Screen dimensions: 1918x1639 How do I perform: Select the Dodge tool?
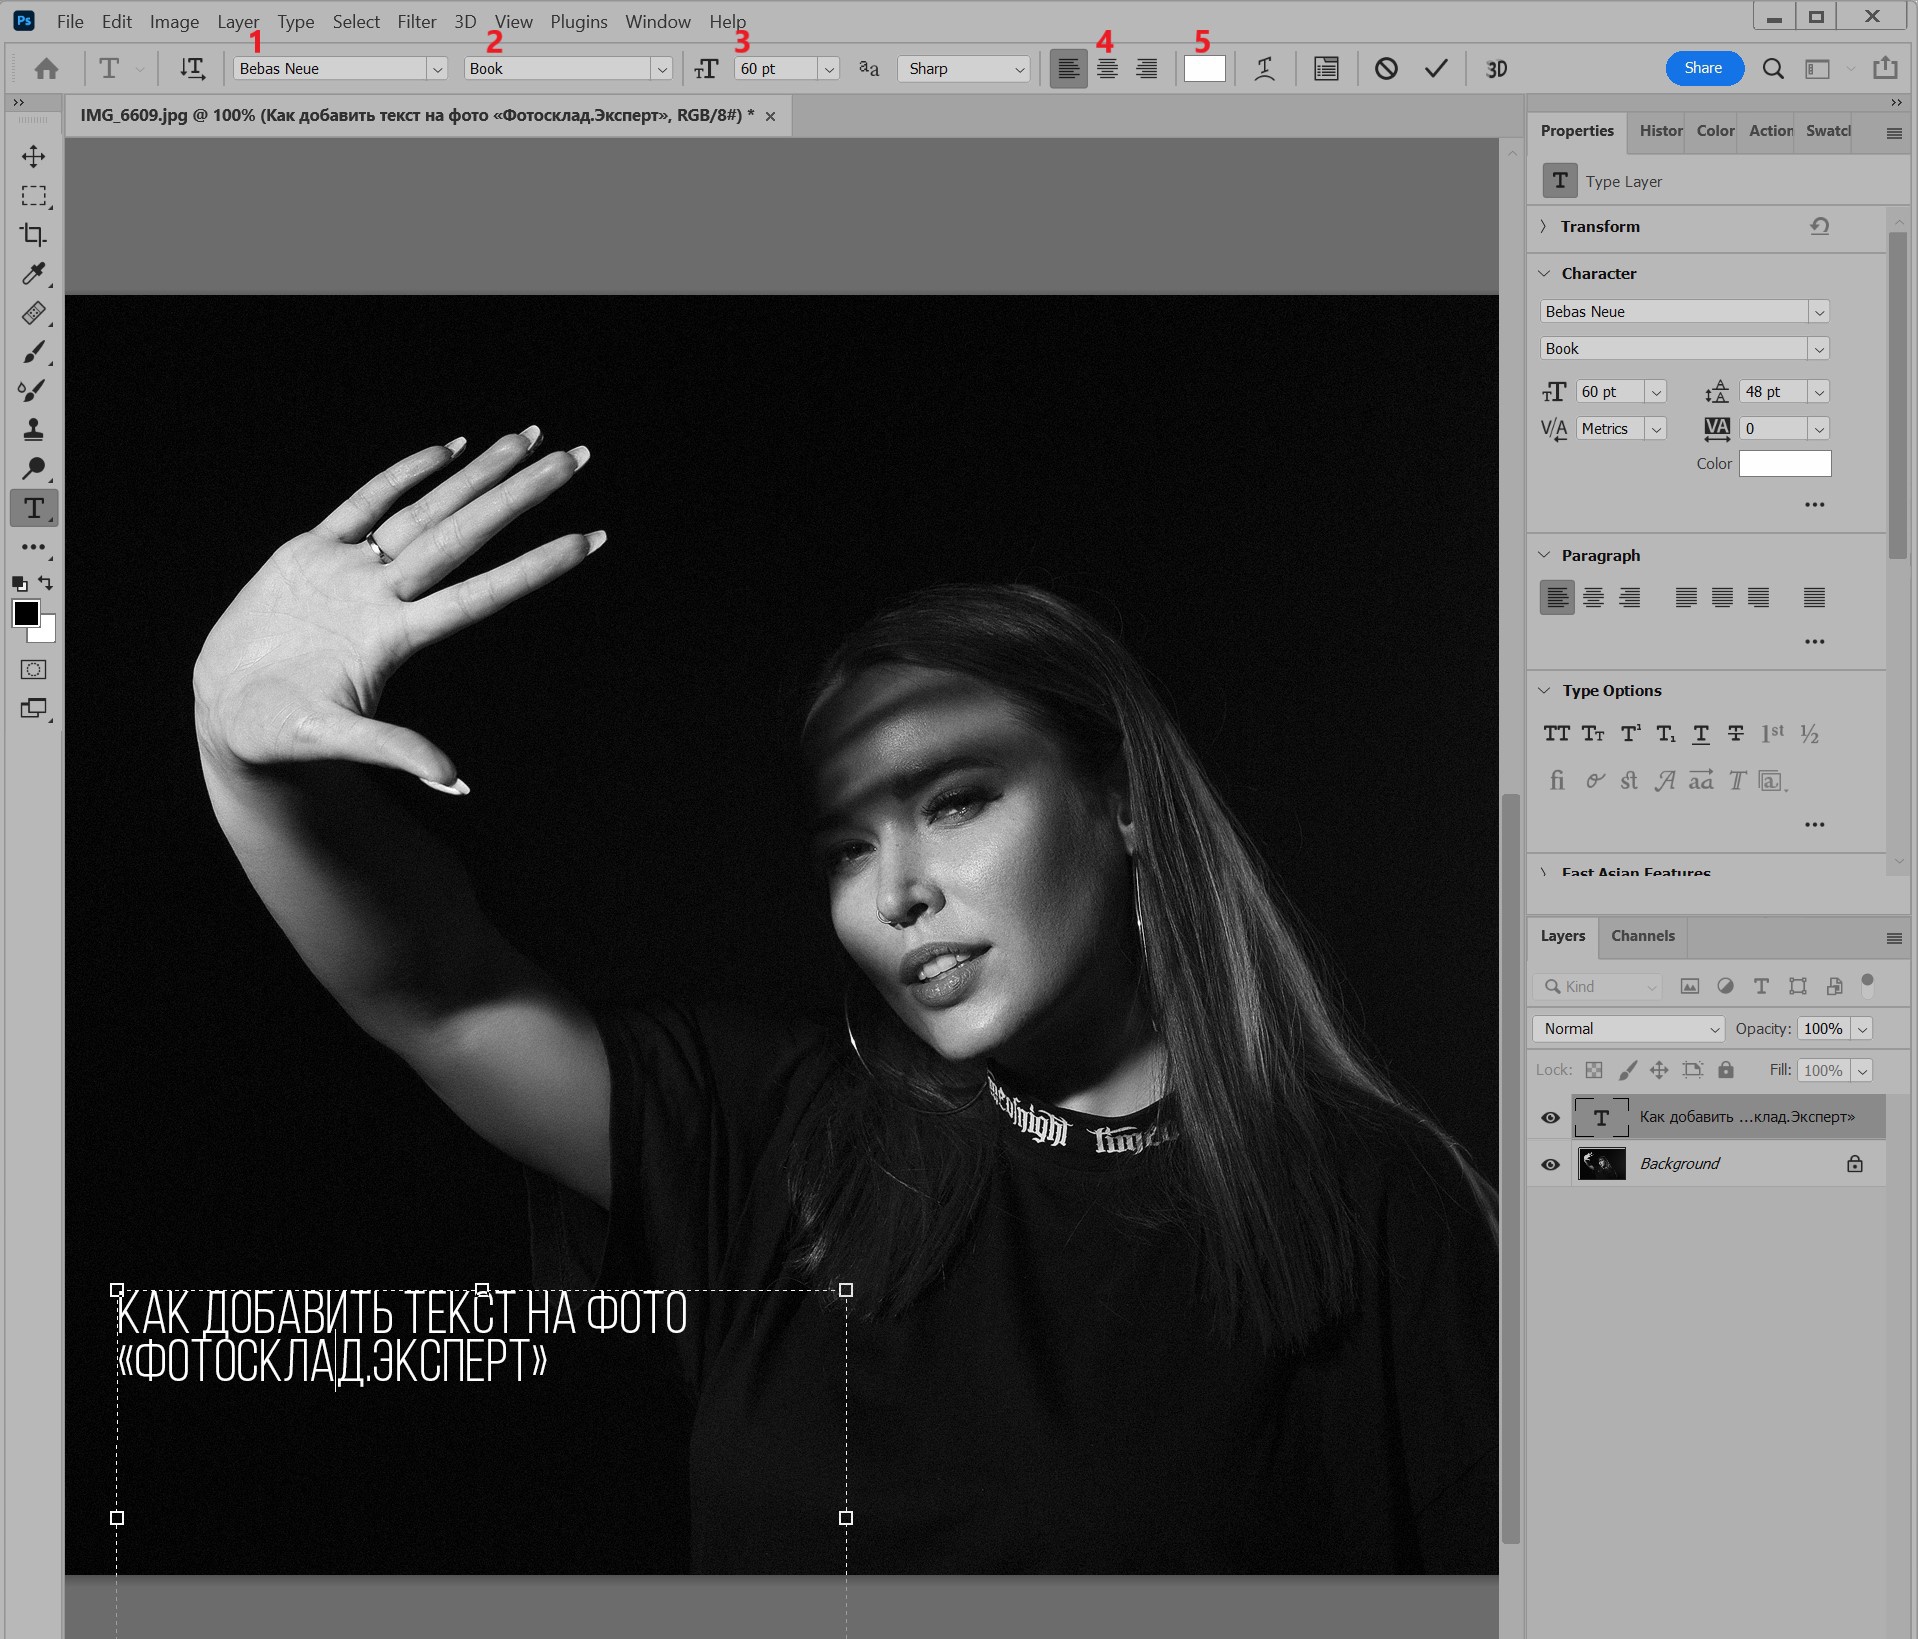pos(33,468)
